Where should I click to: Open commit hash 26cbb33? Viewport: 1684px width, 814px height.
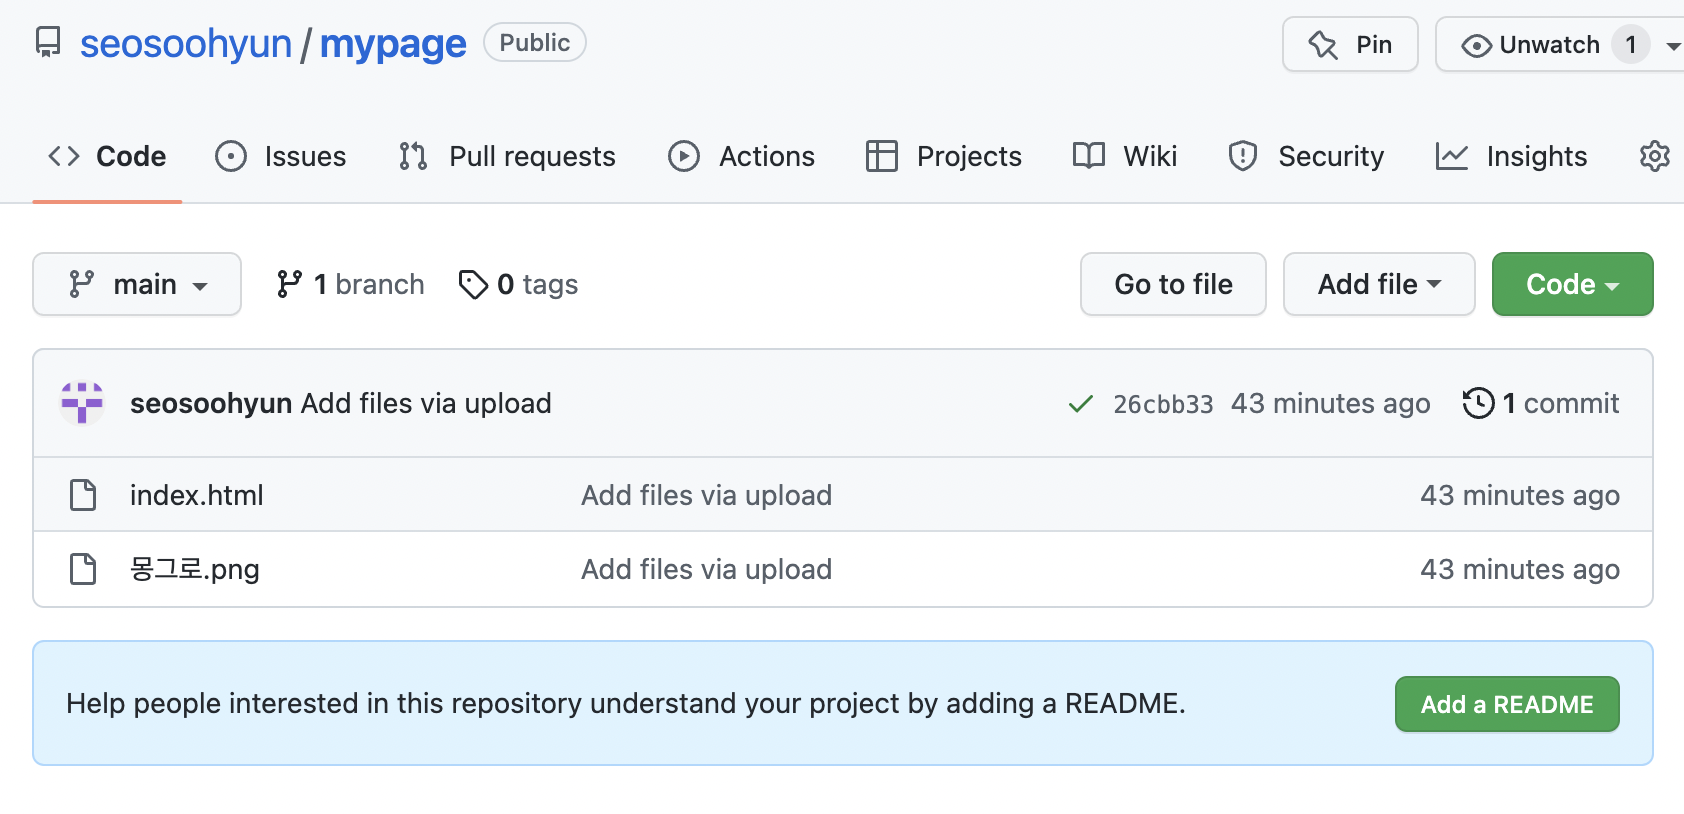pos(1163,404)
